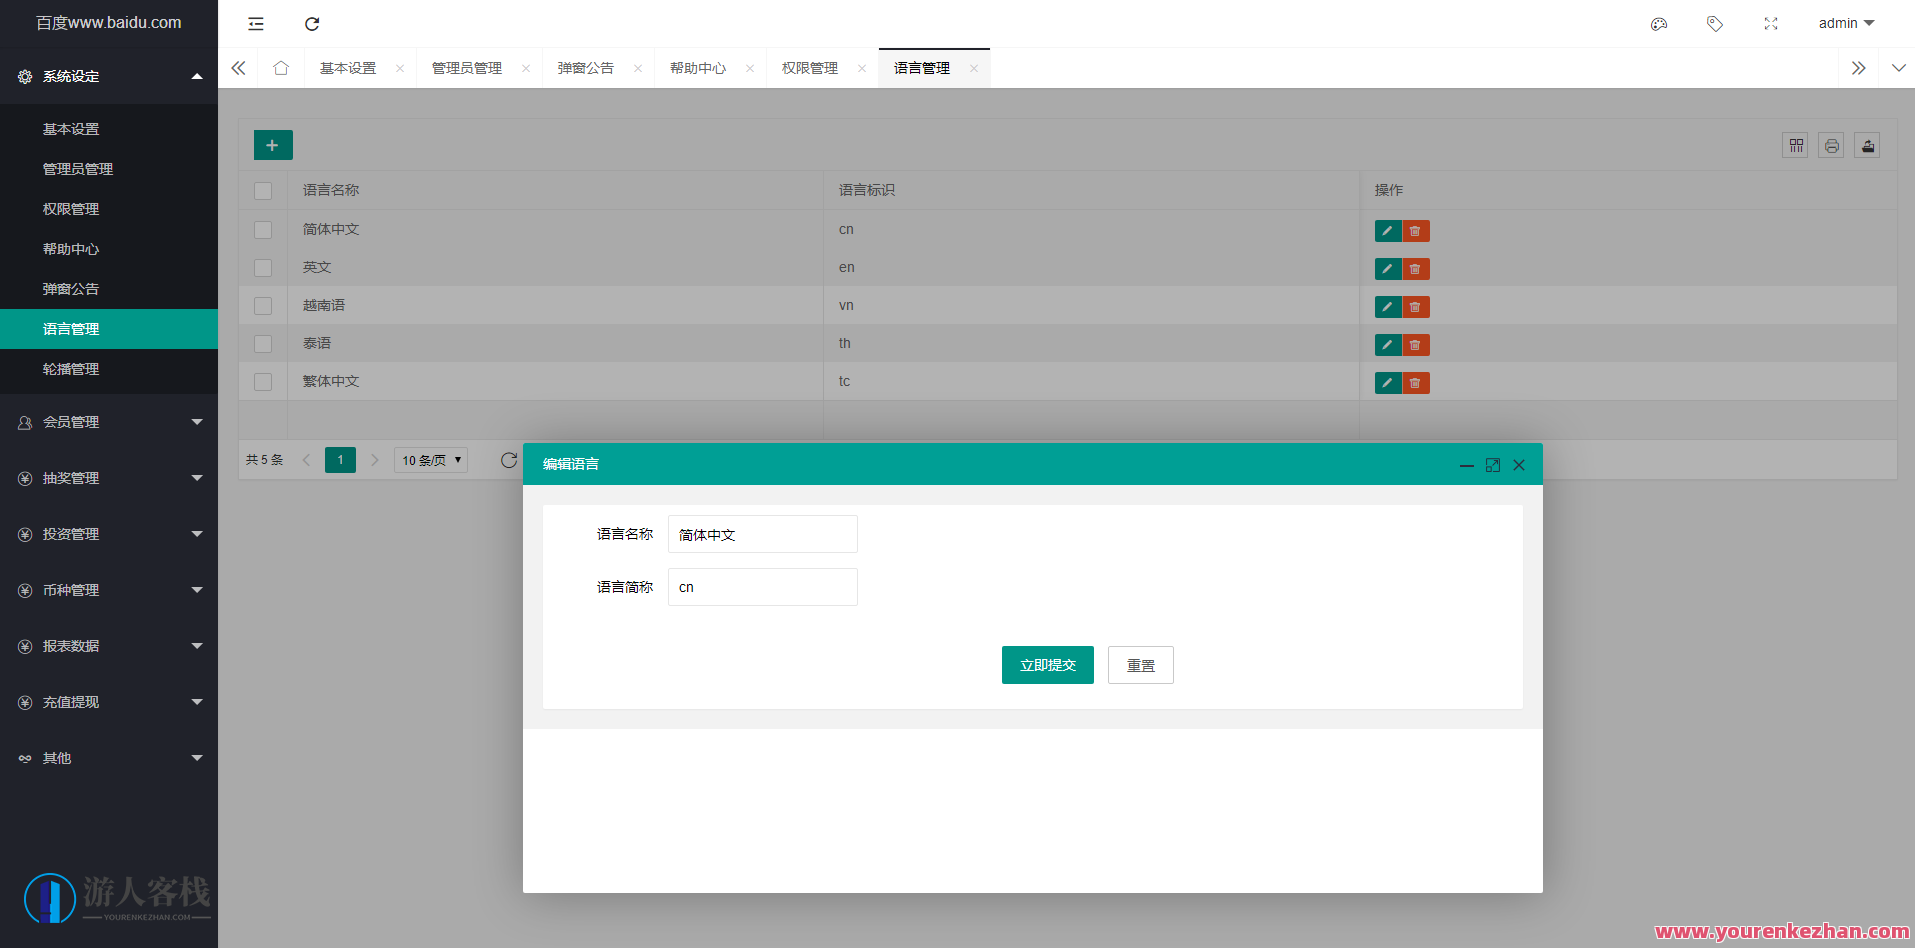Image resolution: width=1915 pixels, height=948 pixels.
Task: Check the 泰语 row checkbox
Action: tap(263, 344)
